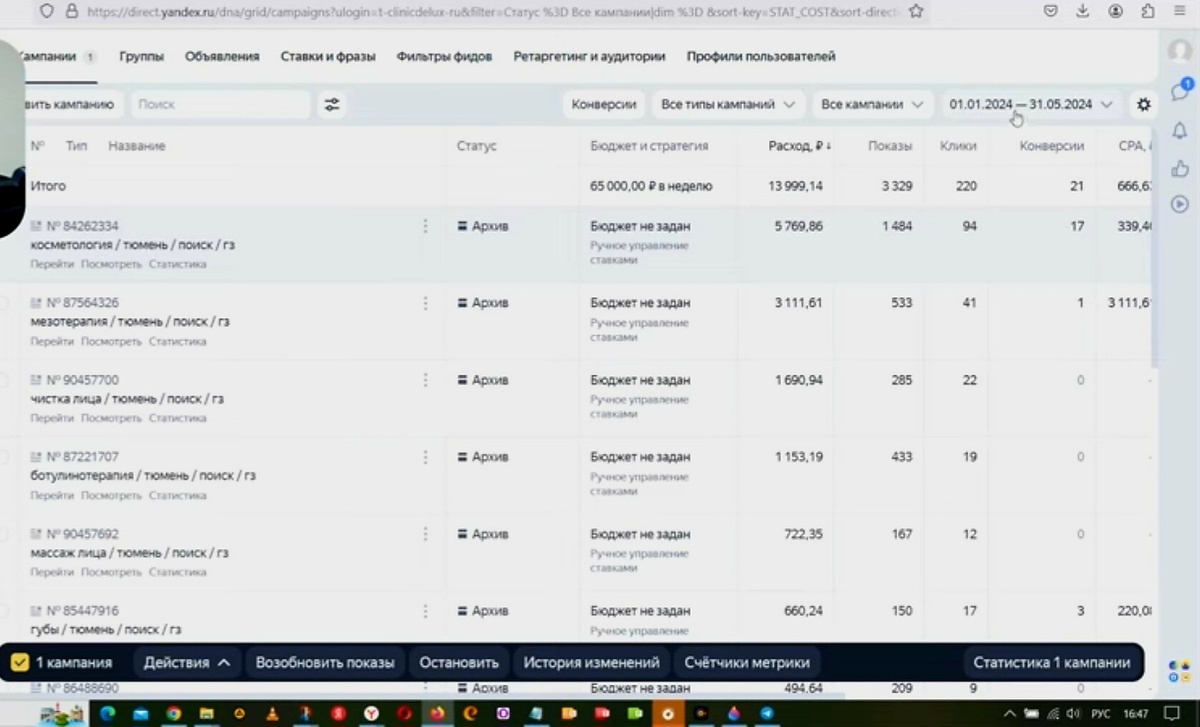Click total spend value '13 999,14'

(x=796, y=186)
